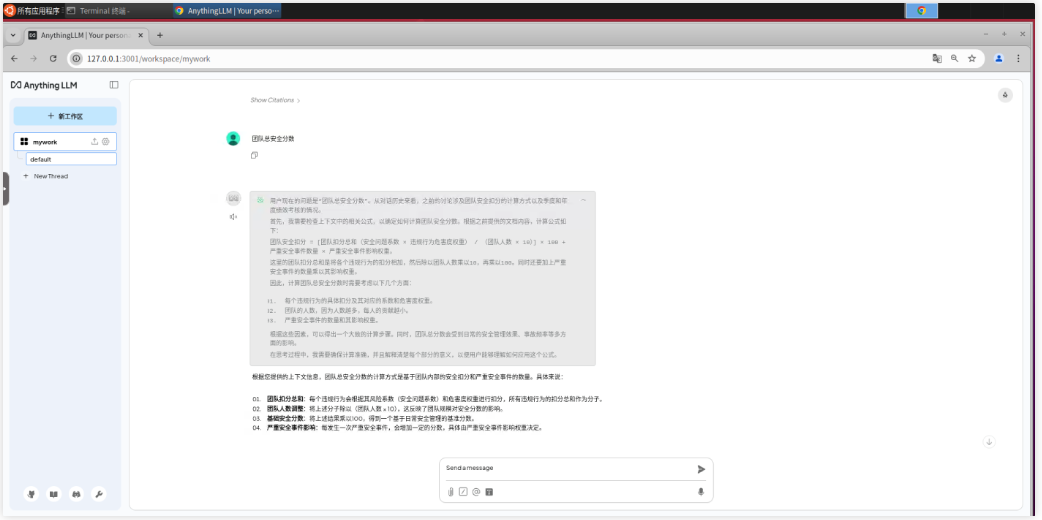Select the AnythingLLM browser tab

[85, 35]
